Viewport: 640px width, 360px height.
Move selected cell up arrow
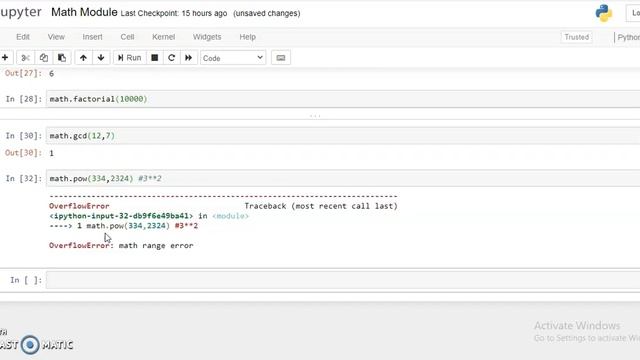83,58
